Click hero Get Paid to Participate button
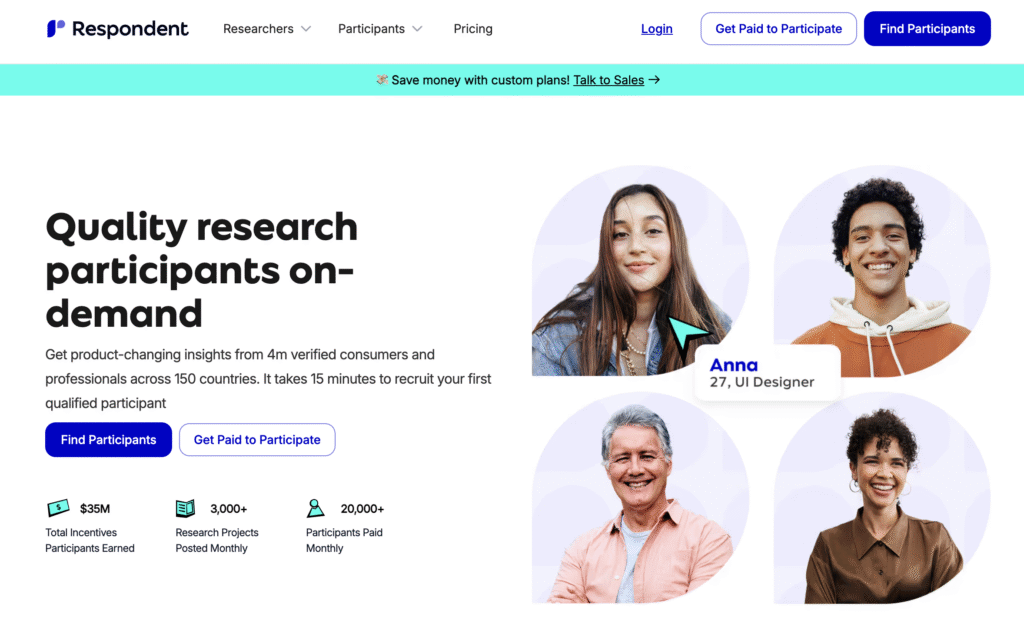 (x=257, y=440)
